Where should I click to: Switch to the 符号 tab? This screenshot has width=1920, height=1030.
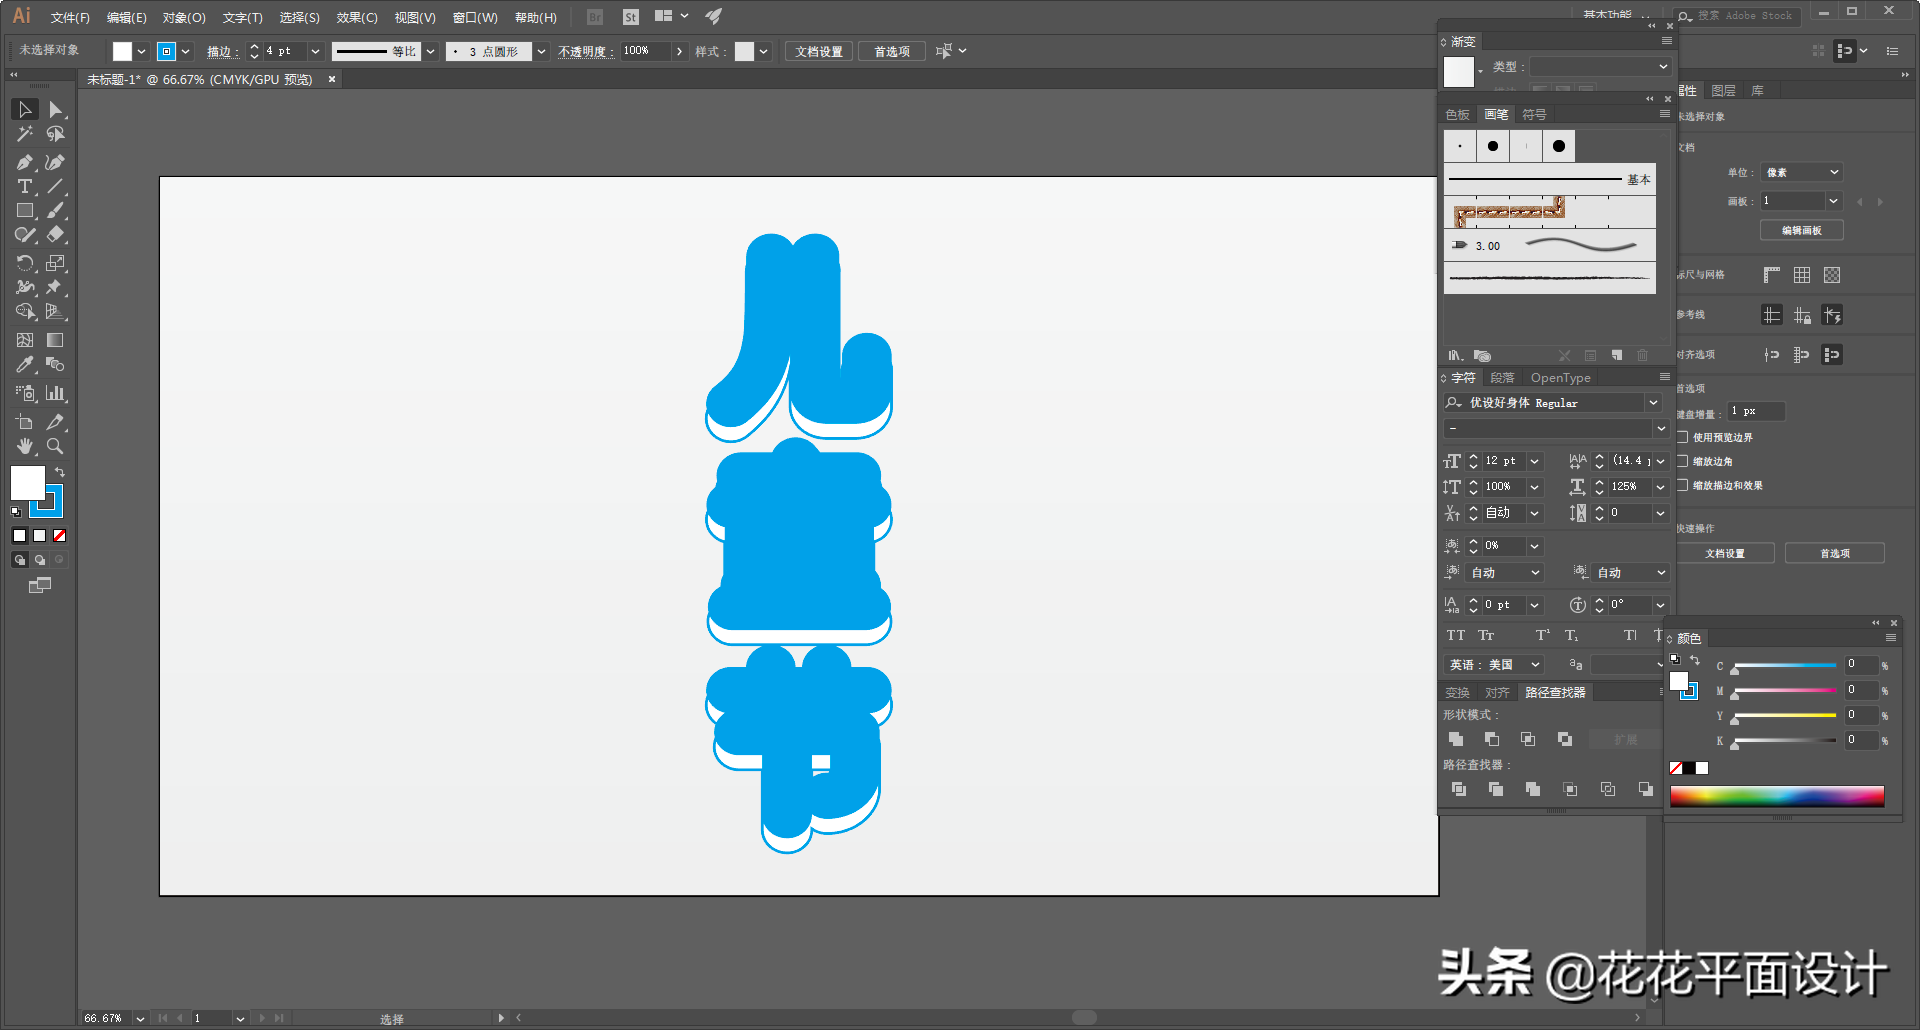coord(1534,115)
